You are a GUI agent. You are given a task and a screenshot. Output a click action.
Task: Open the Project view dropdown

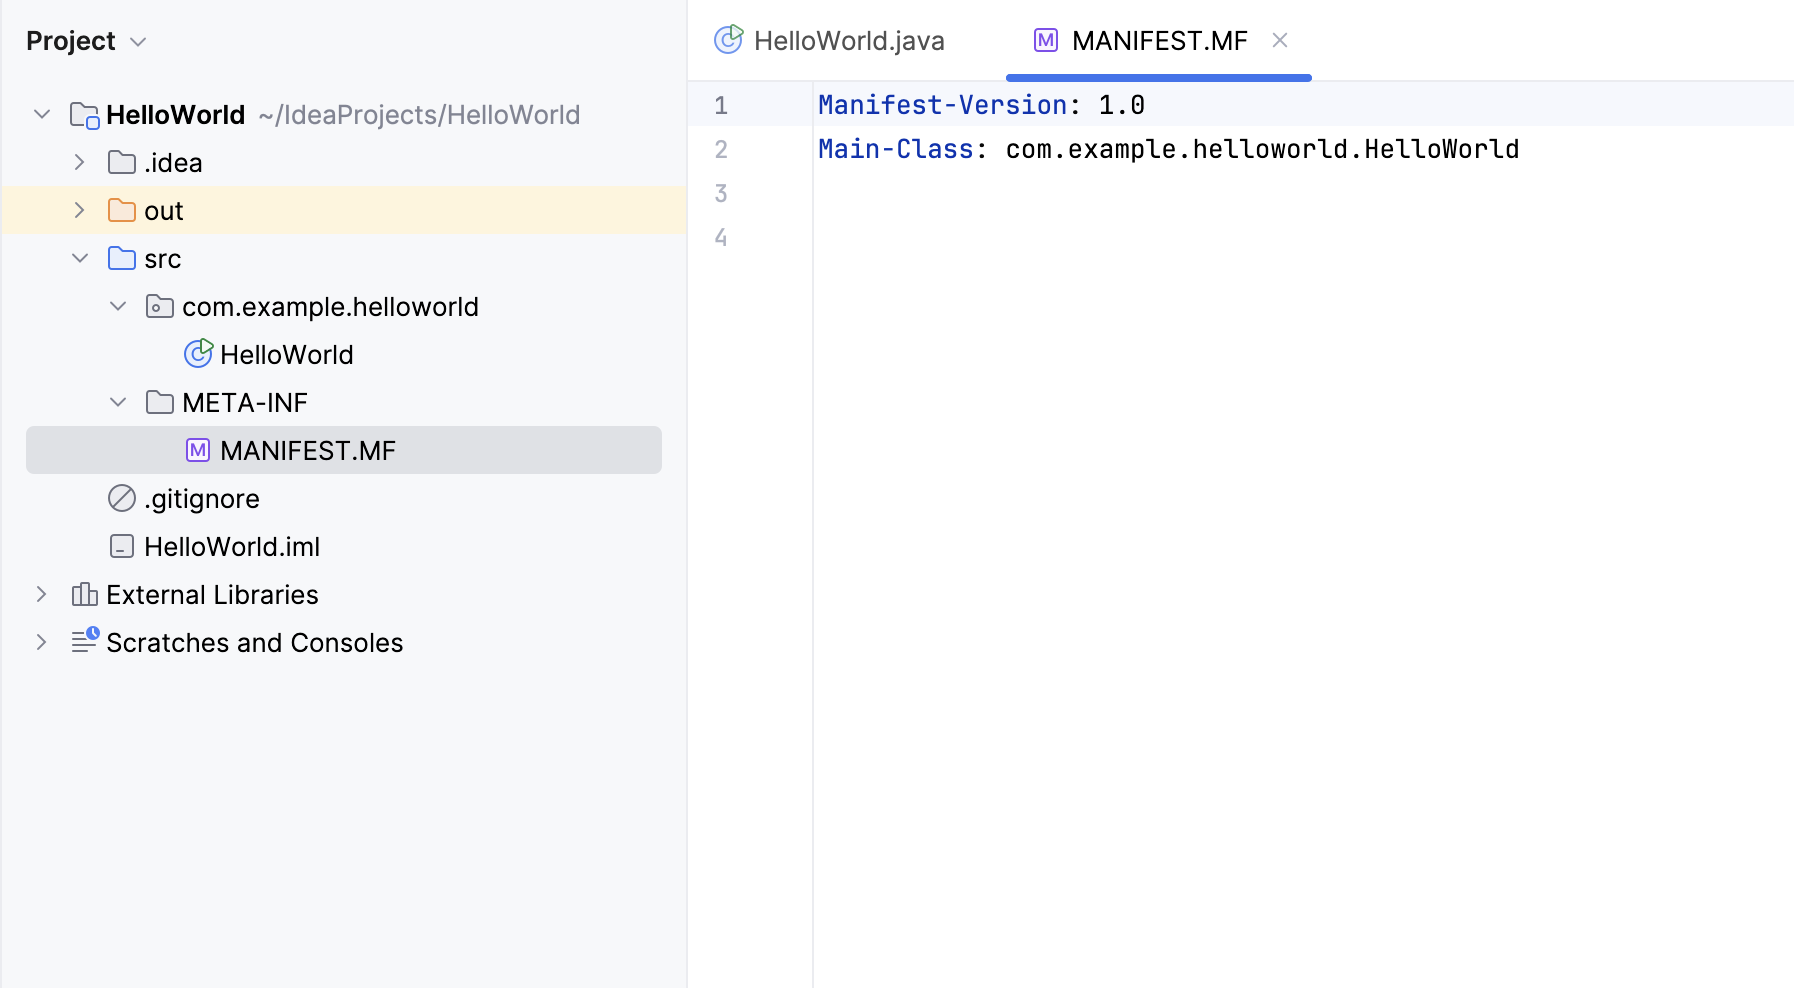click(139, 41)
